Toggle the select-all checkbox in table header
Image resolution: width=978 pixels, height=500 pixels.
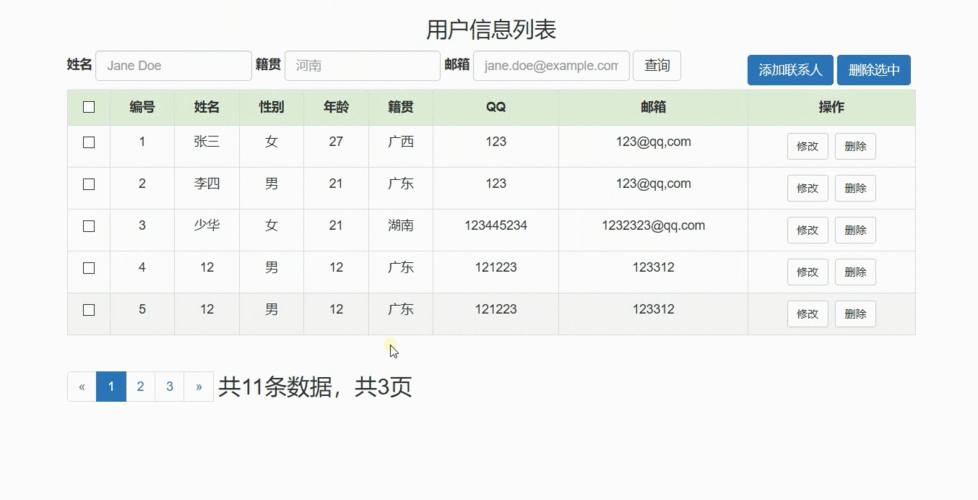point(89,107)
